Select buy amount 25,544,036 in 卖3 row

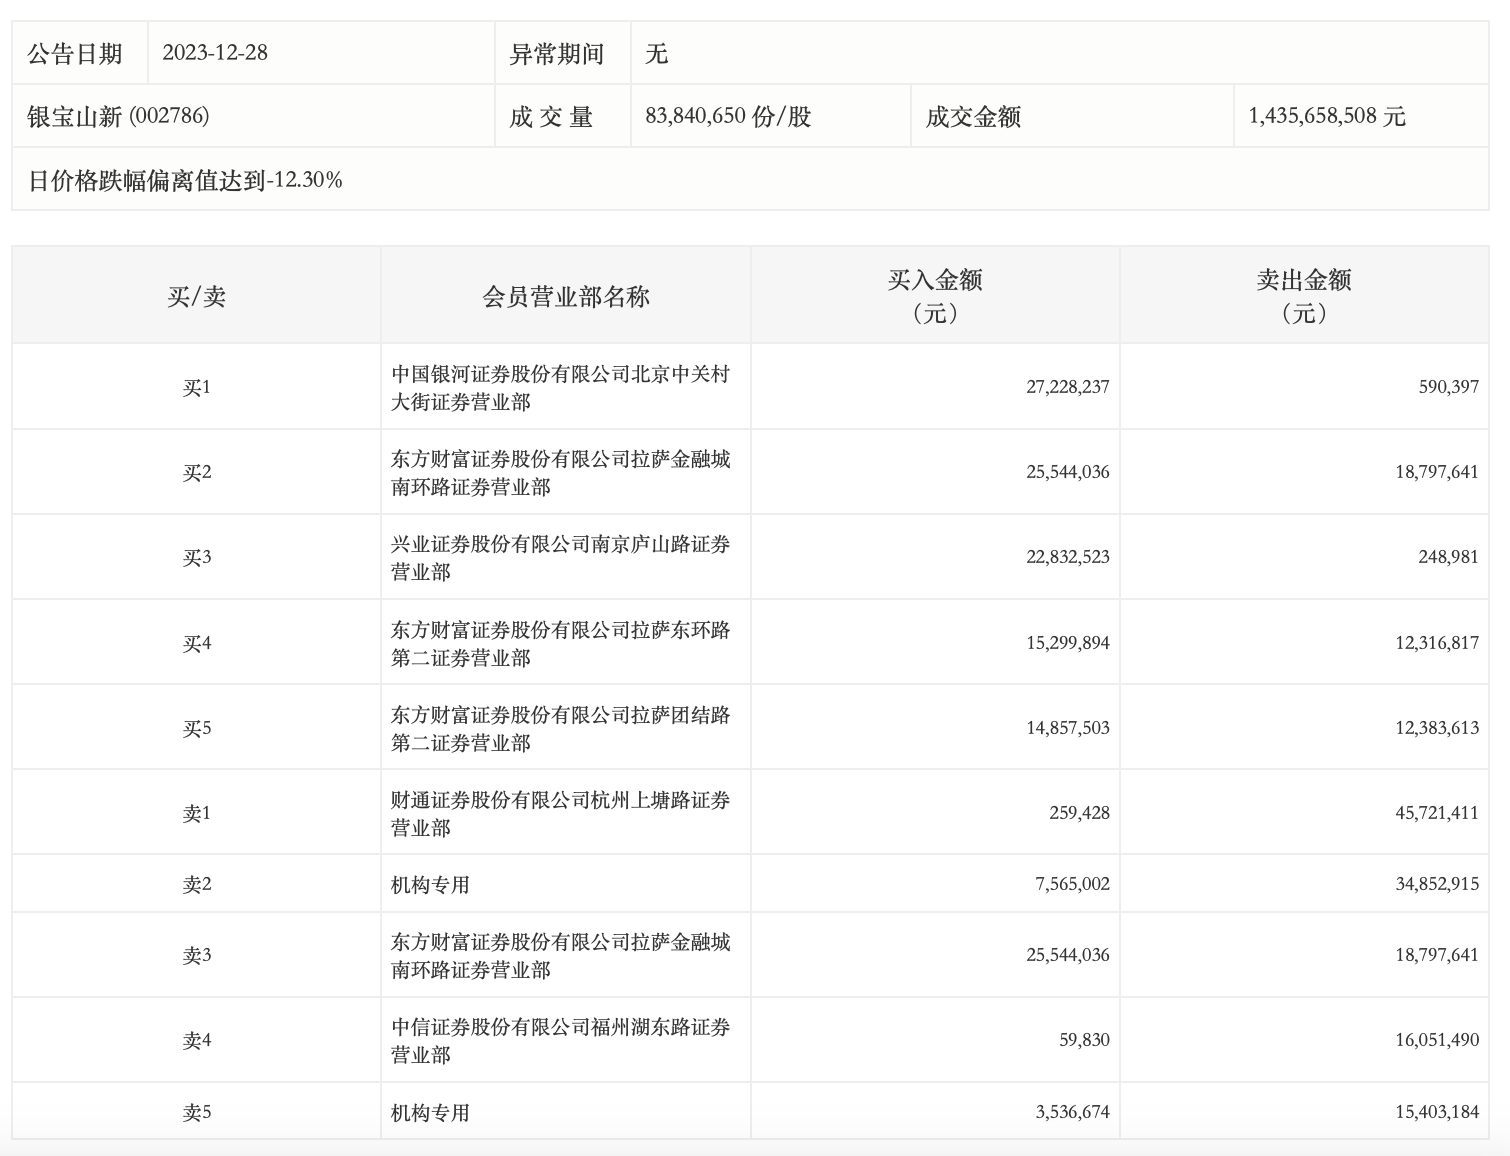point(1068,955)
